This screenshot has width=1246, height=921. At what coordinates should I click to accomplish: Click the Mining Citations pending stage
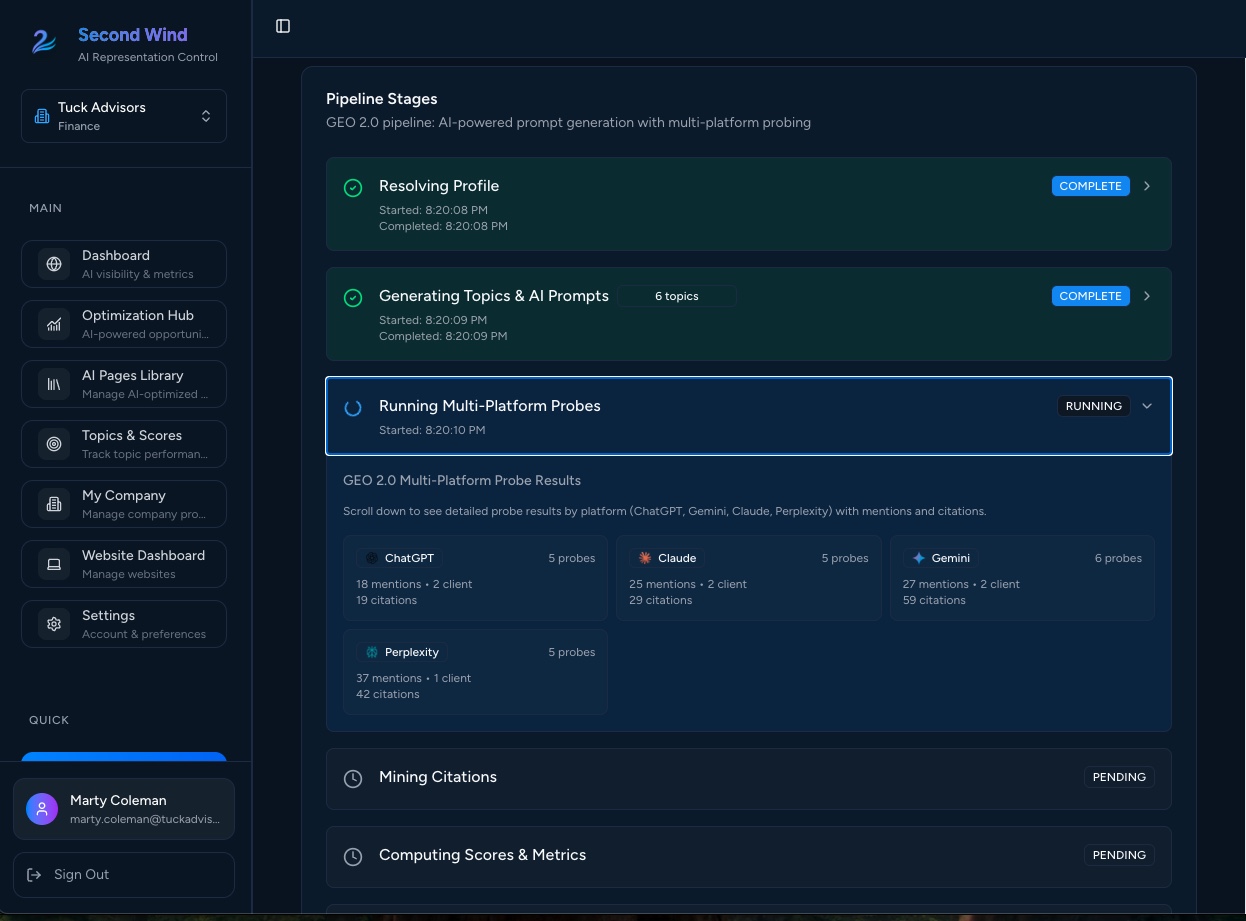coord(748,777)
